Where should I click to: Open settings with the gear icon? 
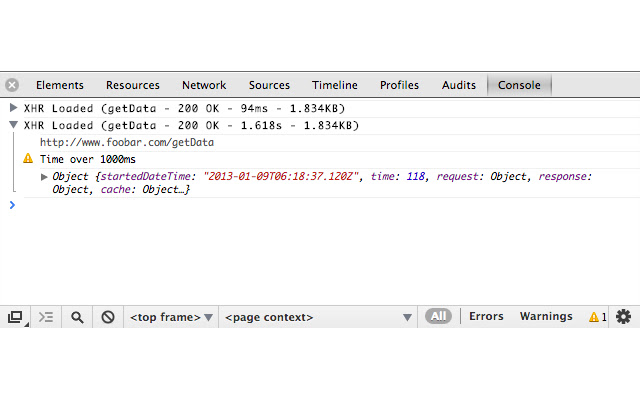click(623, 317)
